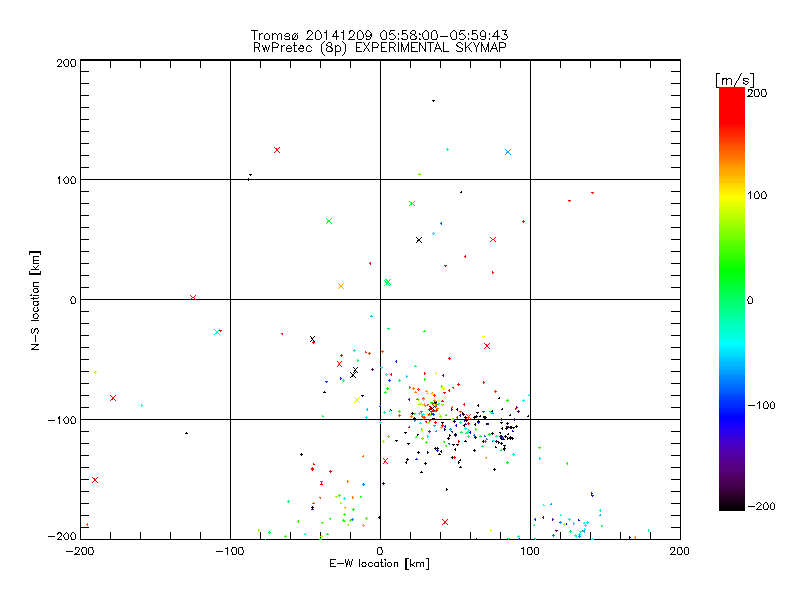Click the red X marker near 43 km, -186 km
The width and height of the screenshot is (800, 600).
445,522
